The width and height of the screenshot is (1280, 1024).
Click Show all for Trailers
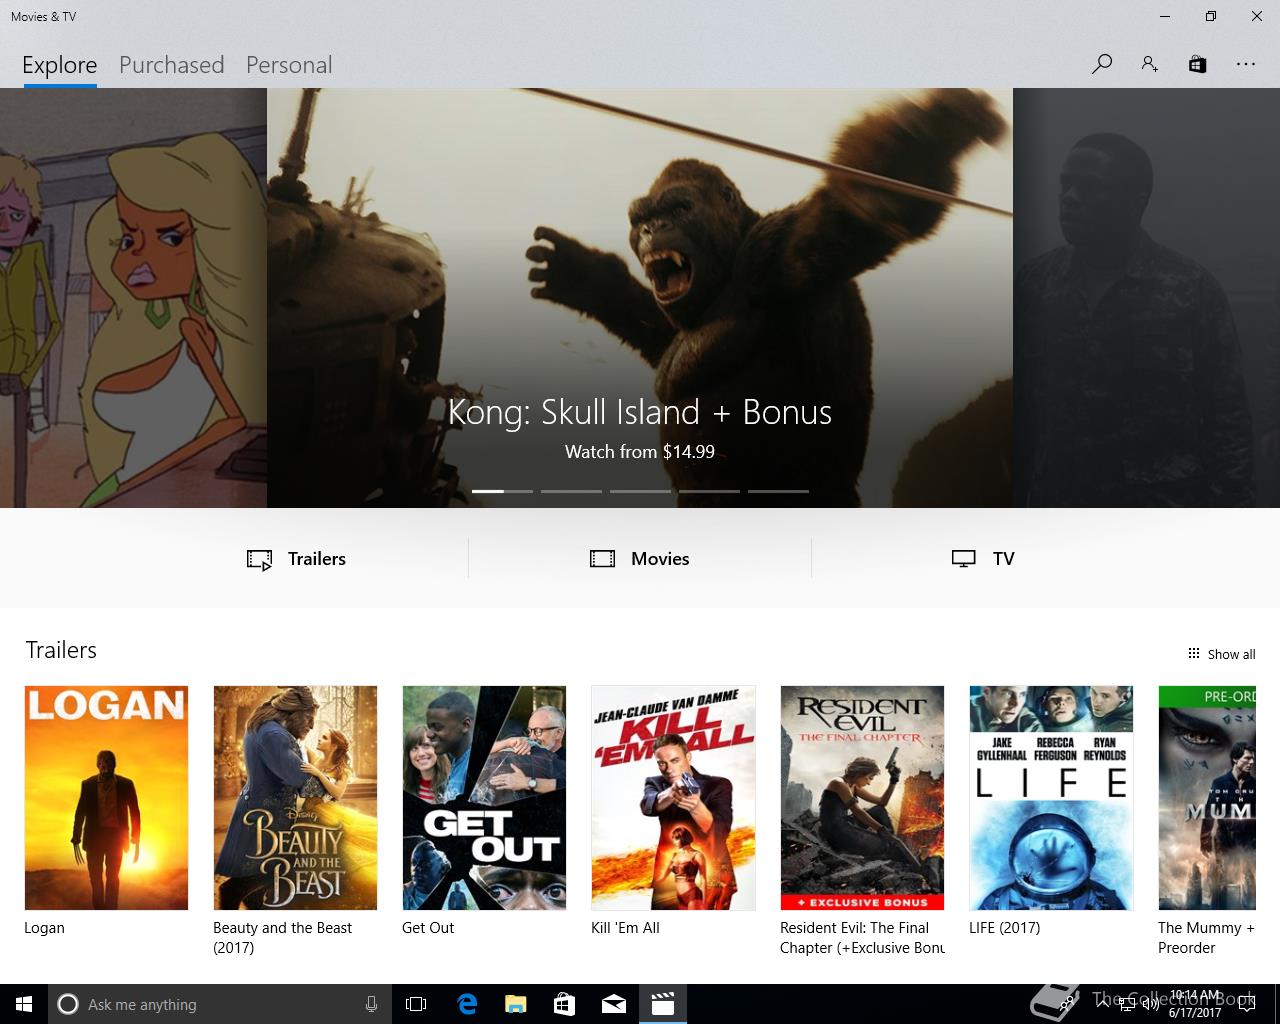pyautogui.click(x=1221, y=654)
